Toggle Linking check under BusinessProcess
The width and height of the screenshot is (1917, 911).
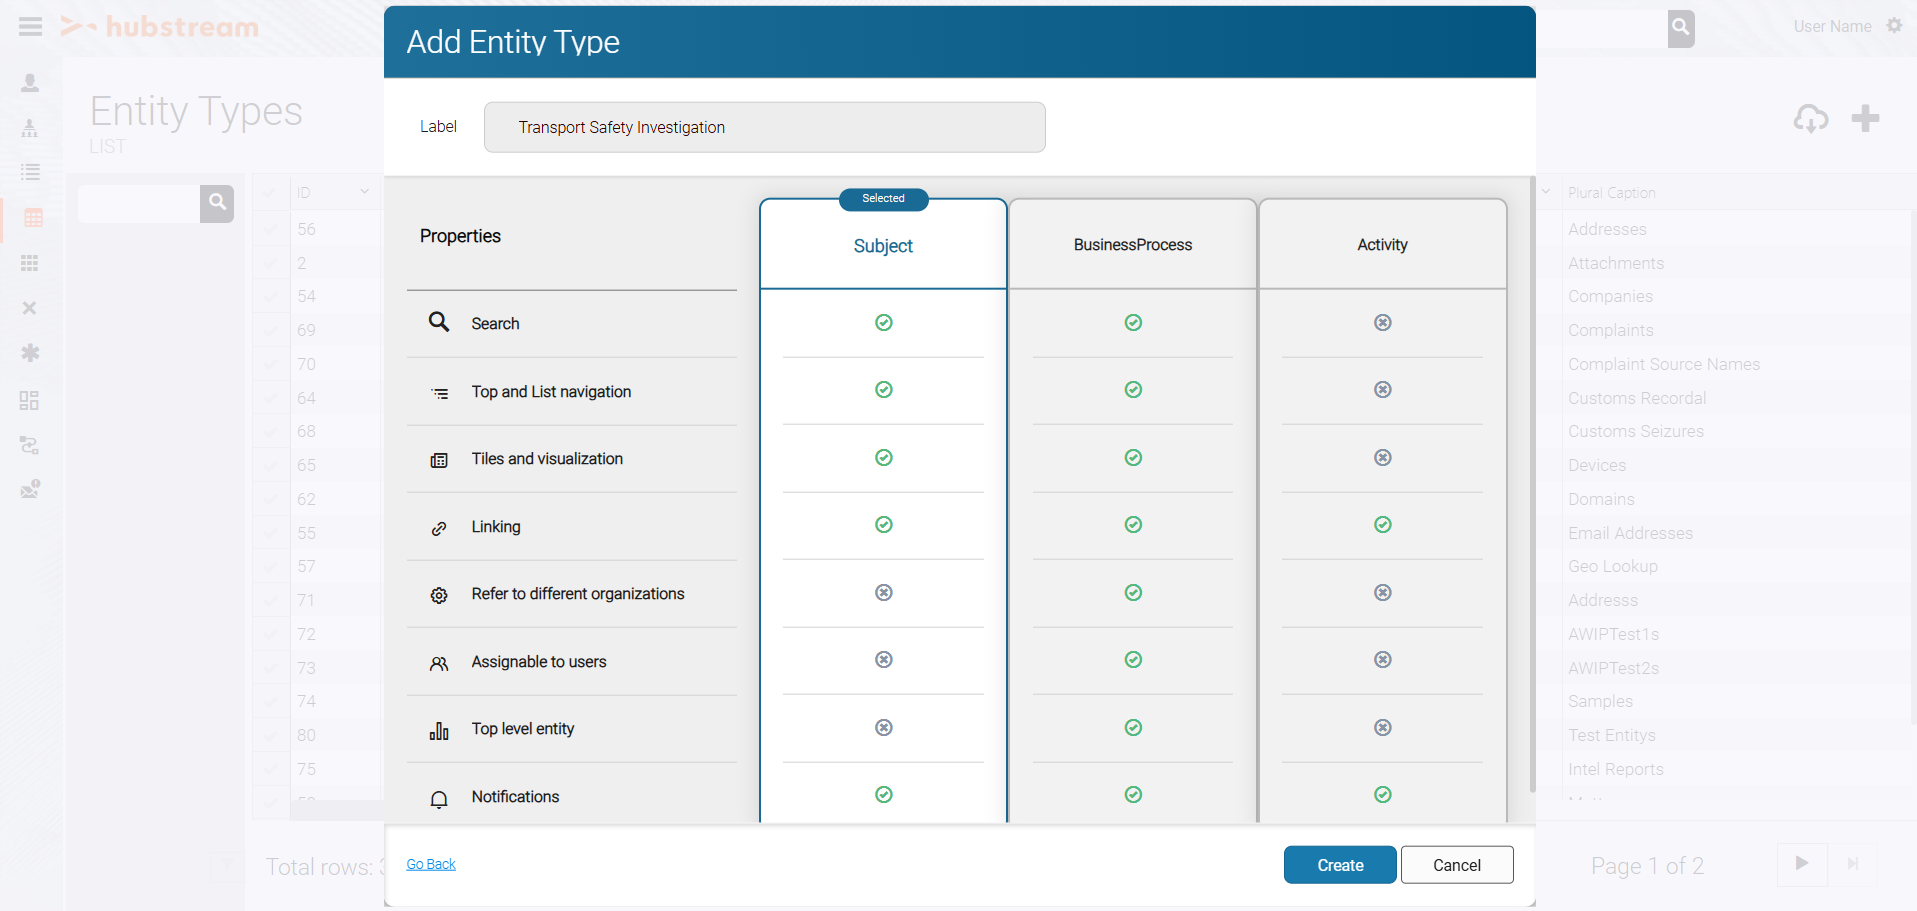(1132, 525)
